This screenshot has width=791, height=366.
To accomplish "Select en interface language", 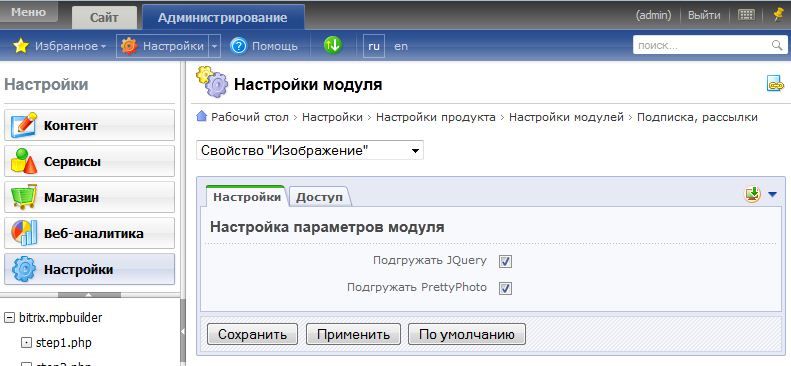I will click(x=401, y=46).
